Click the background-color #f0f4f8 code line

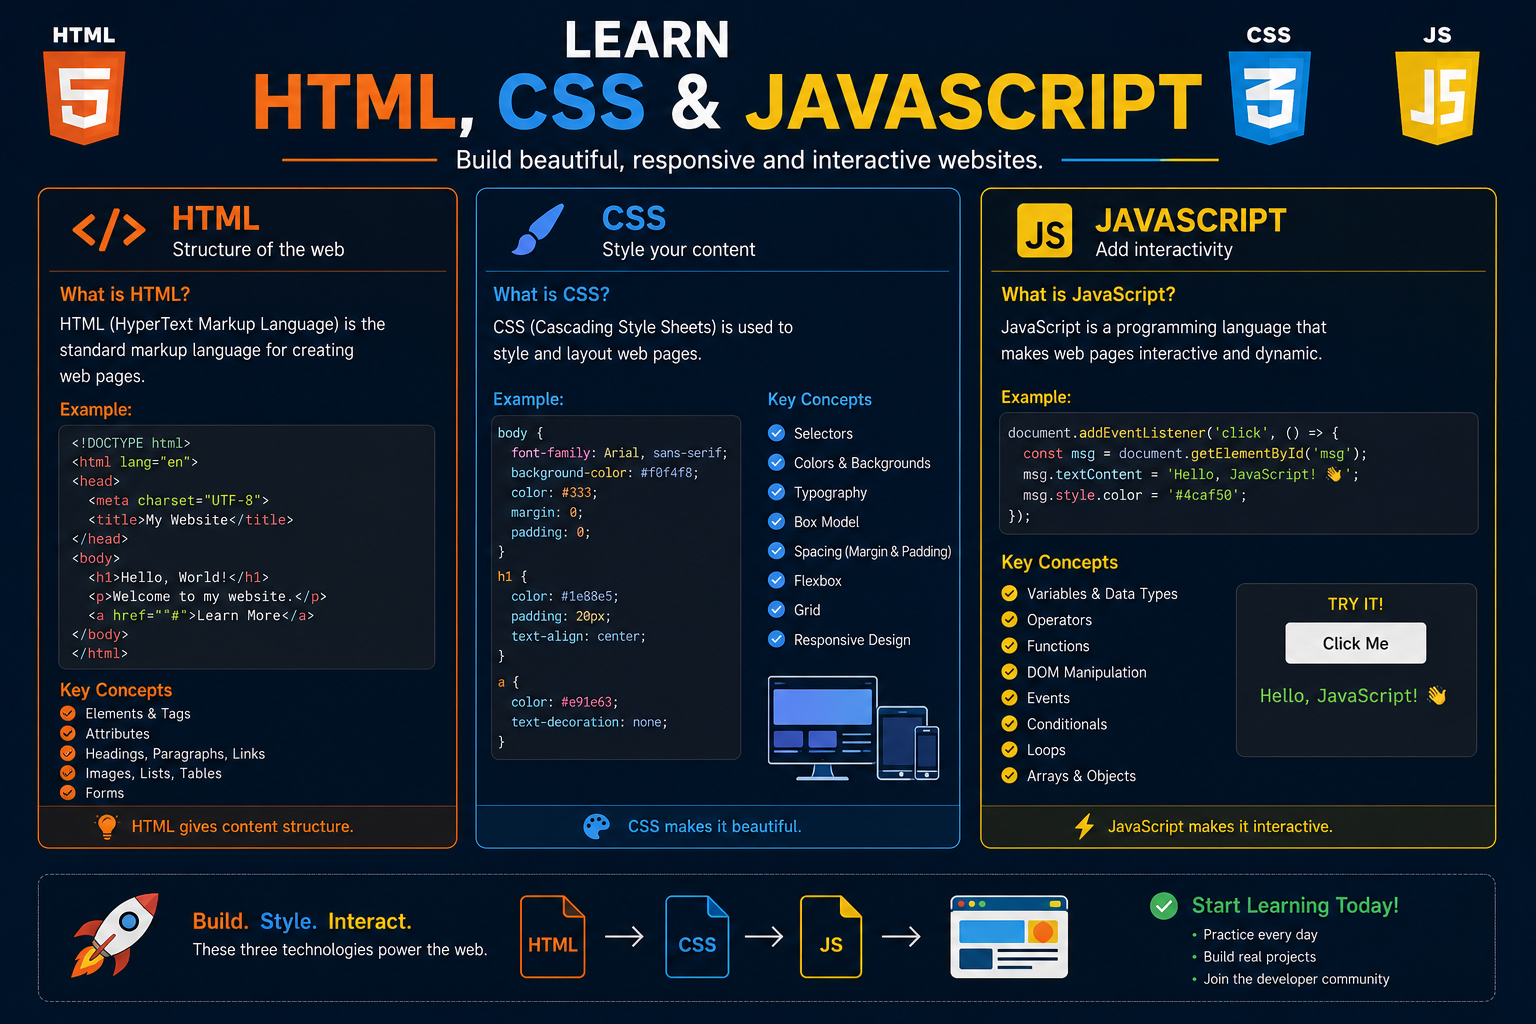coord(604,472)
